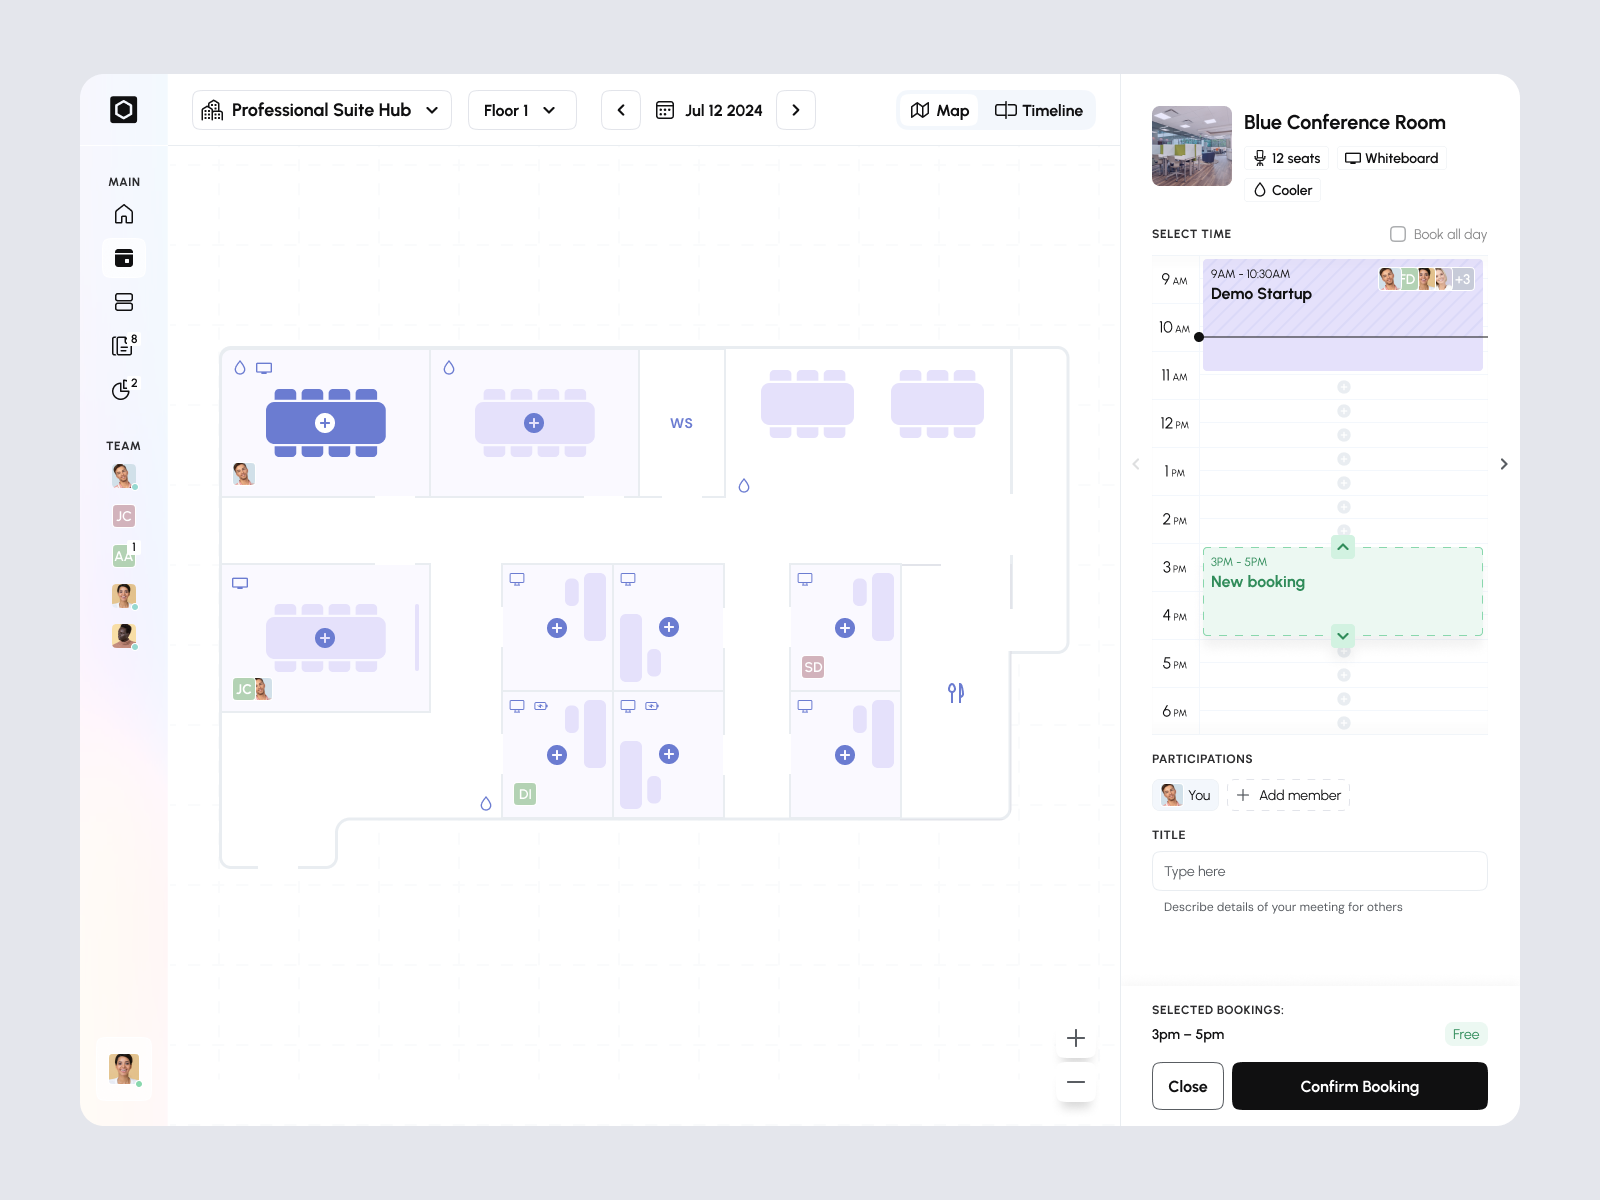Open the Home icon in the sidebar
Viewport: 1600px width, 1200px height.
click(124, 213)
